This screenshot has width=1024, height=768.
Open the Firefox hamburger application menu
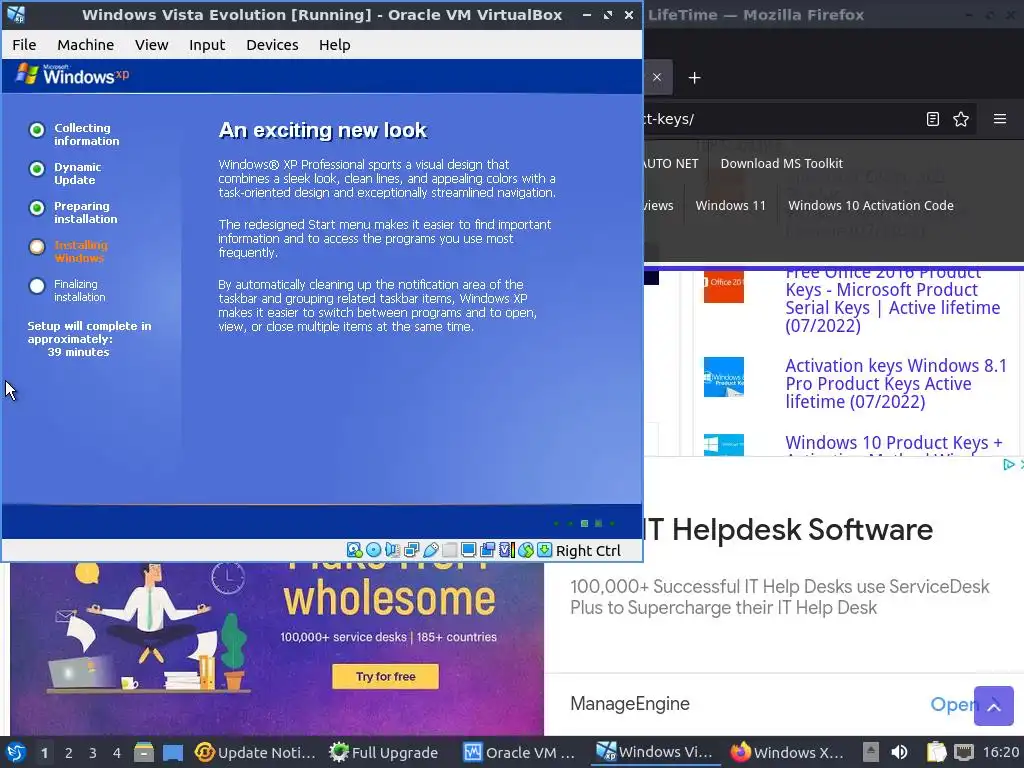pos(1000,119)
